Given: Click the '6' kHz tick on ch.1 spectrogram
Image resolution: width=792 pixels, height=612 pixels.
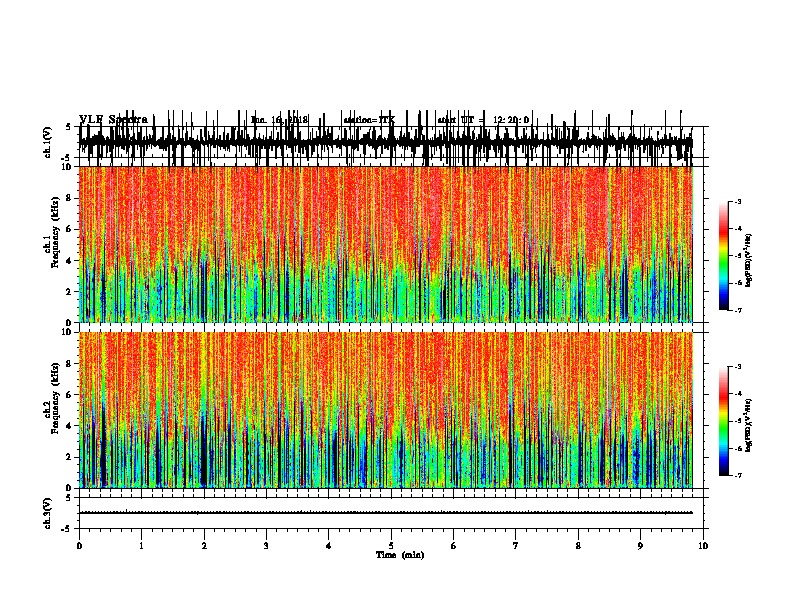Looking at the screenshot, I should click(x=70, y=230).
